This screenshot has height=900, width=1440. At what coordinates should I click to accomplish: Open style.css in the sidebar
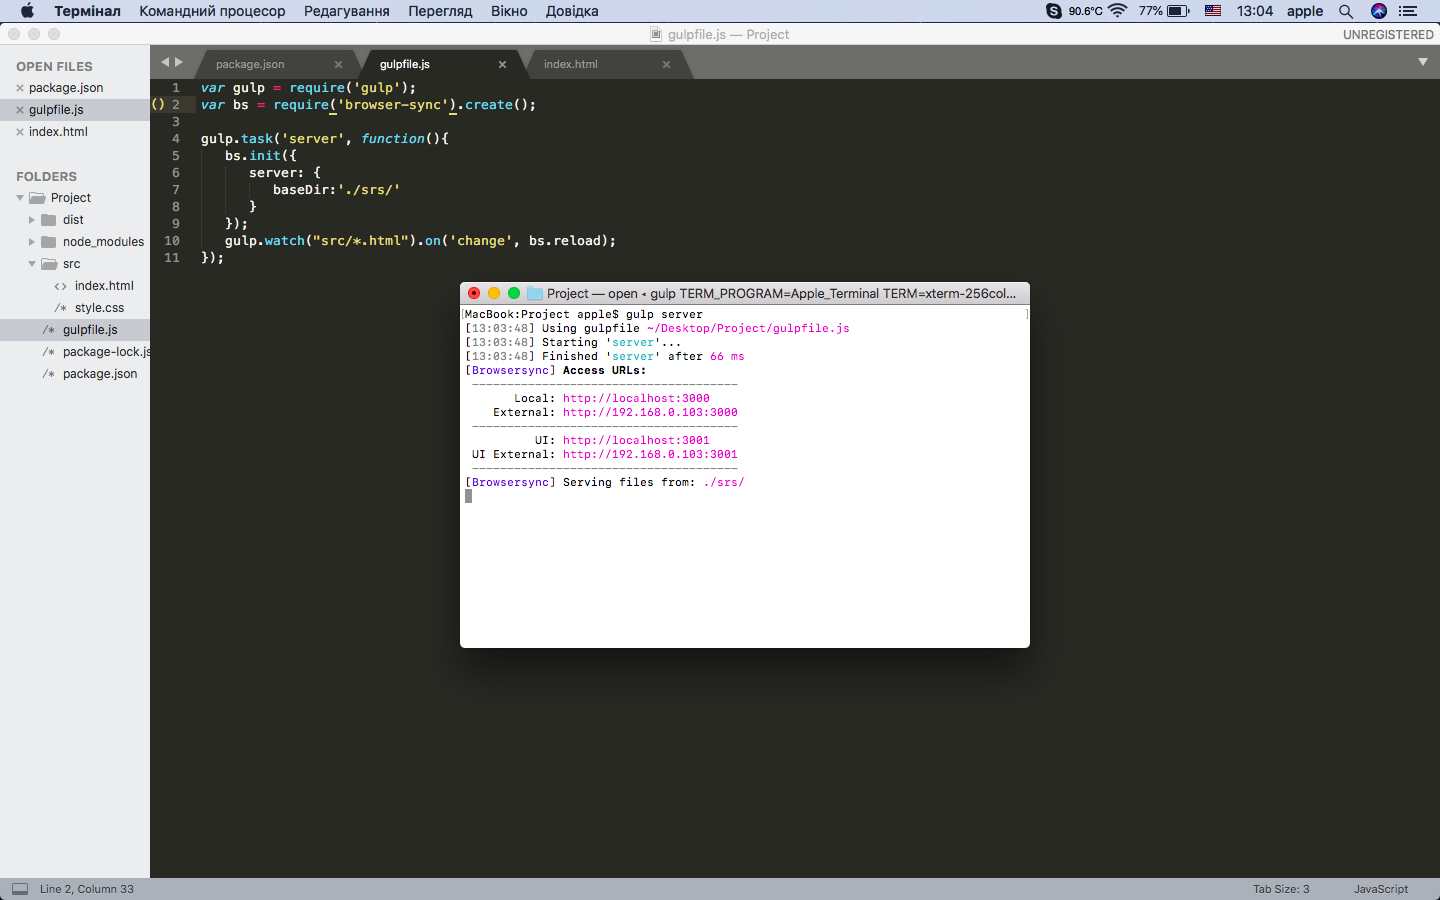click(x=99, y=308)
